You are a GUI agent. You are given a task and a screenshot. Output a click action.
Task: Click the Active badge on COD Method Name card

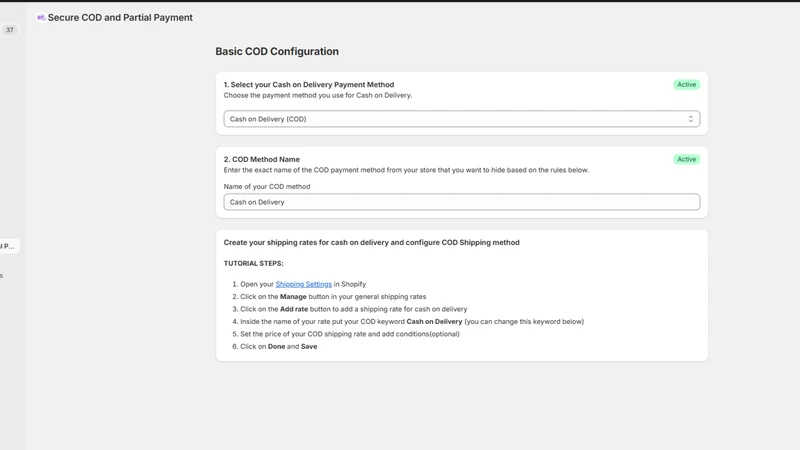[686, 159]
